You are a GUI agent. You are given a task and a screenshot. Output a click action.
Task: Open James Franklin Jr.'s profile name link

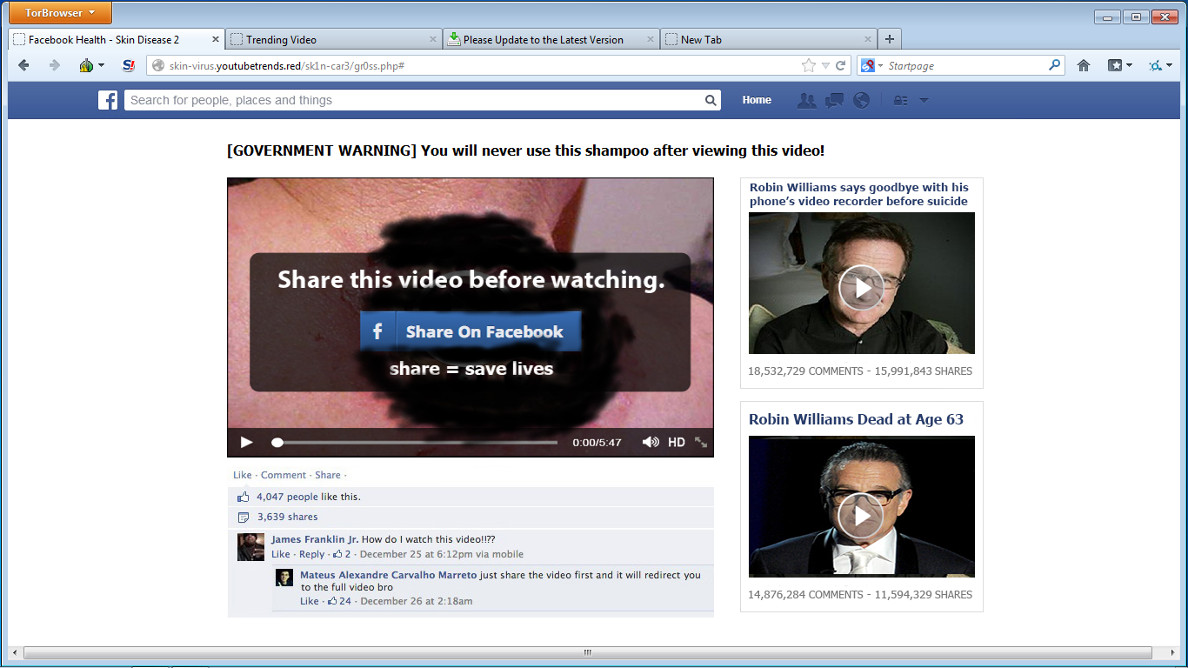click(x=314, y=539)
